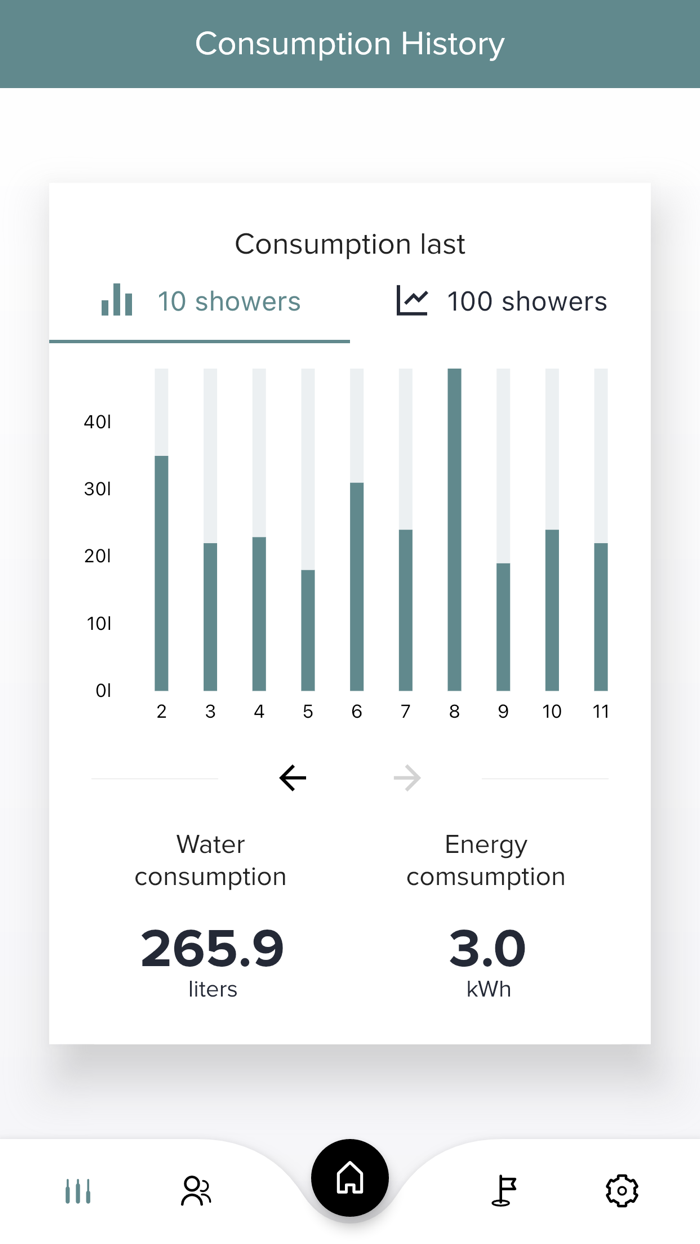Select the bar chart icon for 10 showers

[x=117, y=299]
